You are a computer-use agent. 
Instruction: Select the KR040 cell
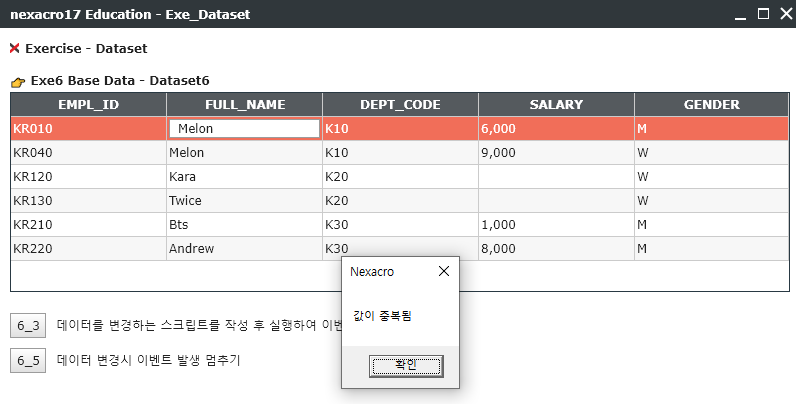click(88, 153)
